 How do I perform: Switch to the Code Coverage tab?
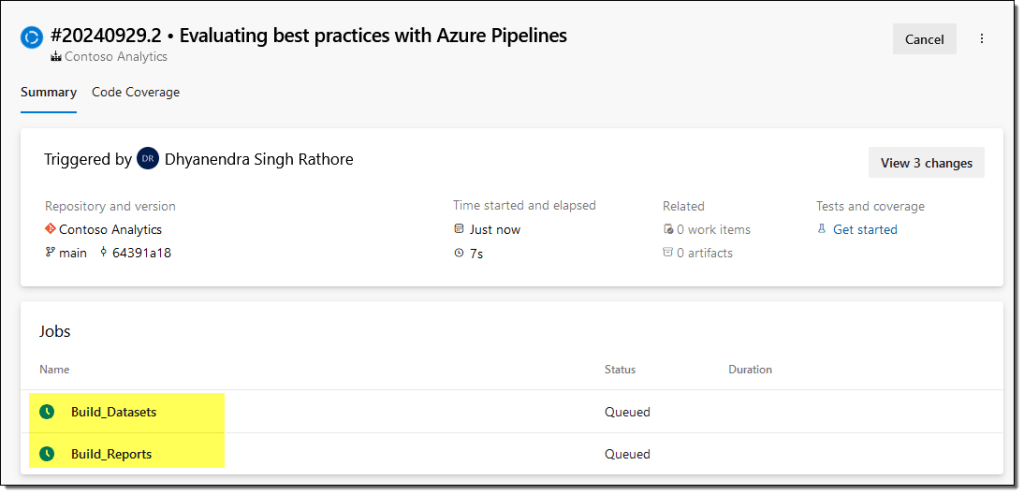(x=135, y=92)
